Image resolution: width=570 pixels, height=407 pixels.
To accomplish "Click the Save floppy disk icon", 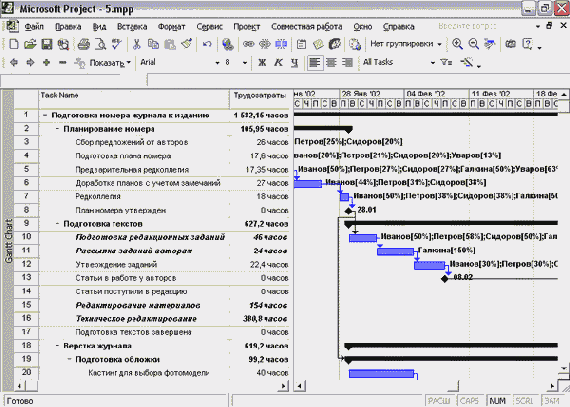I will 47,44.
